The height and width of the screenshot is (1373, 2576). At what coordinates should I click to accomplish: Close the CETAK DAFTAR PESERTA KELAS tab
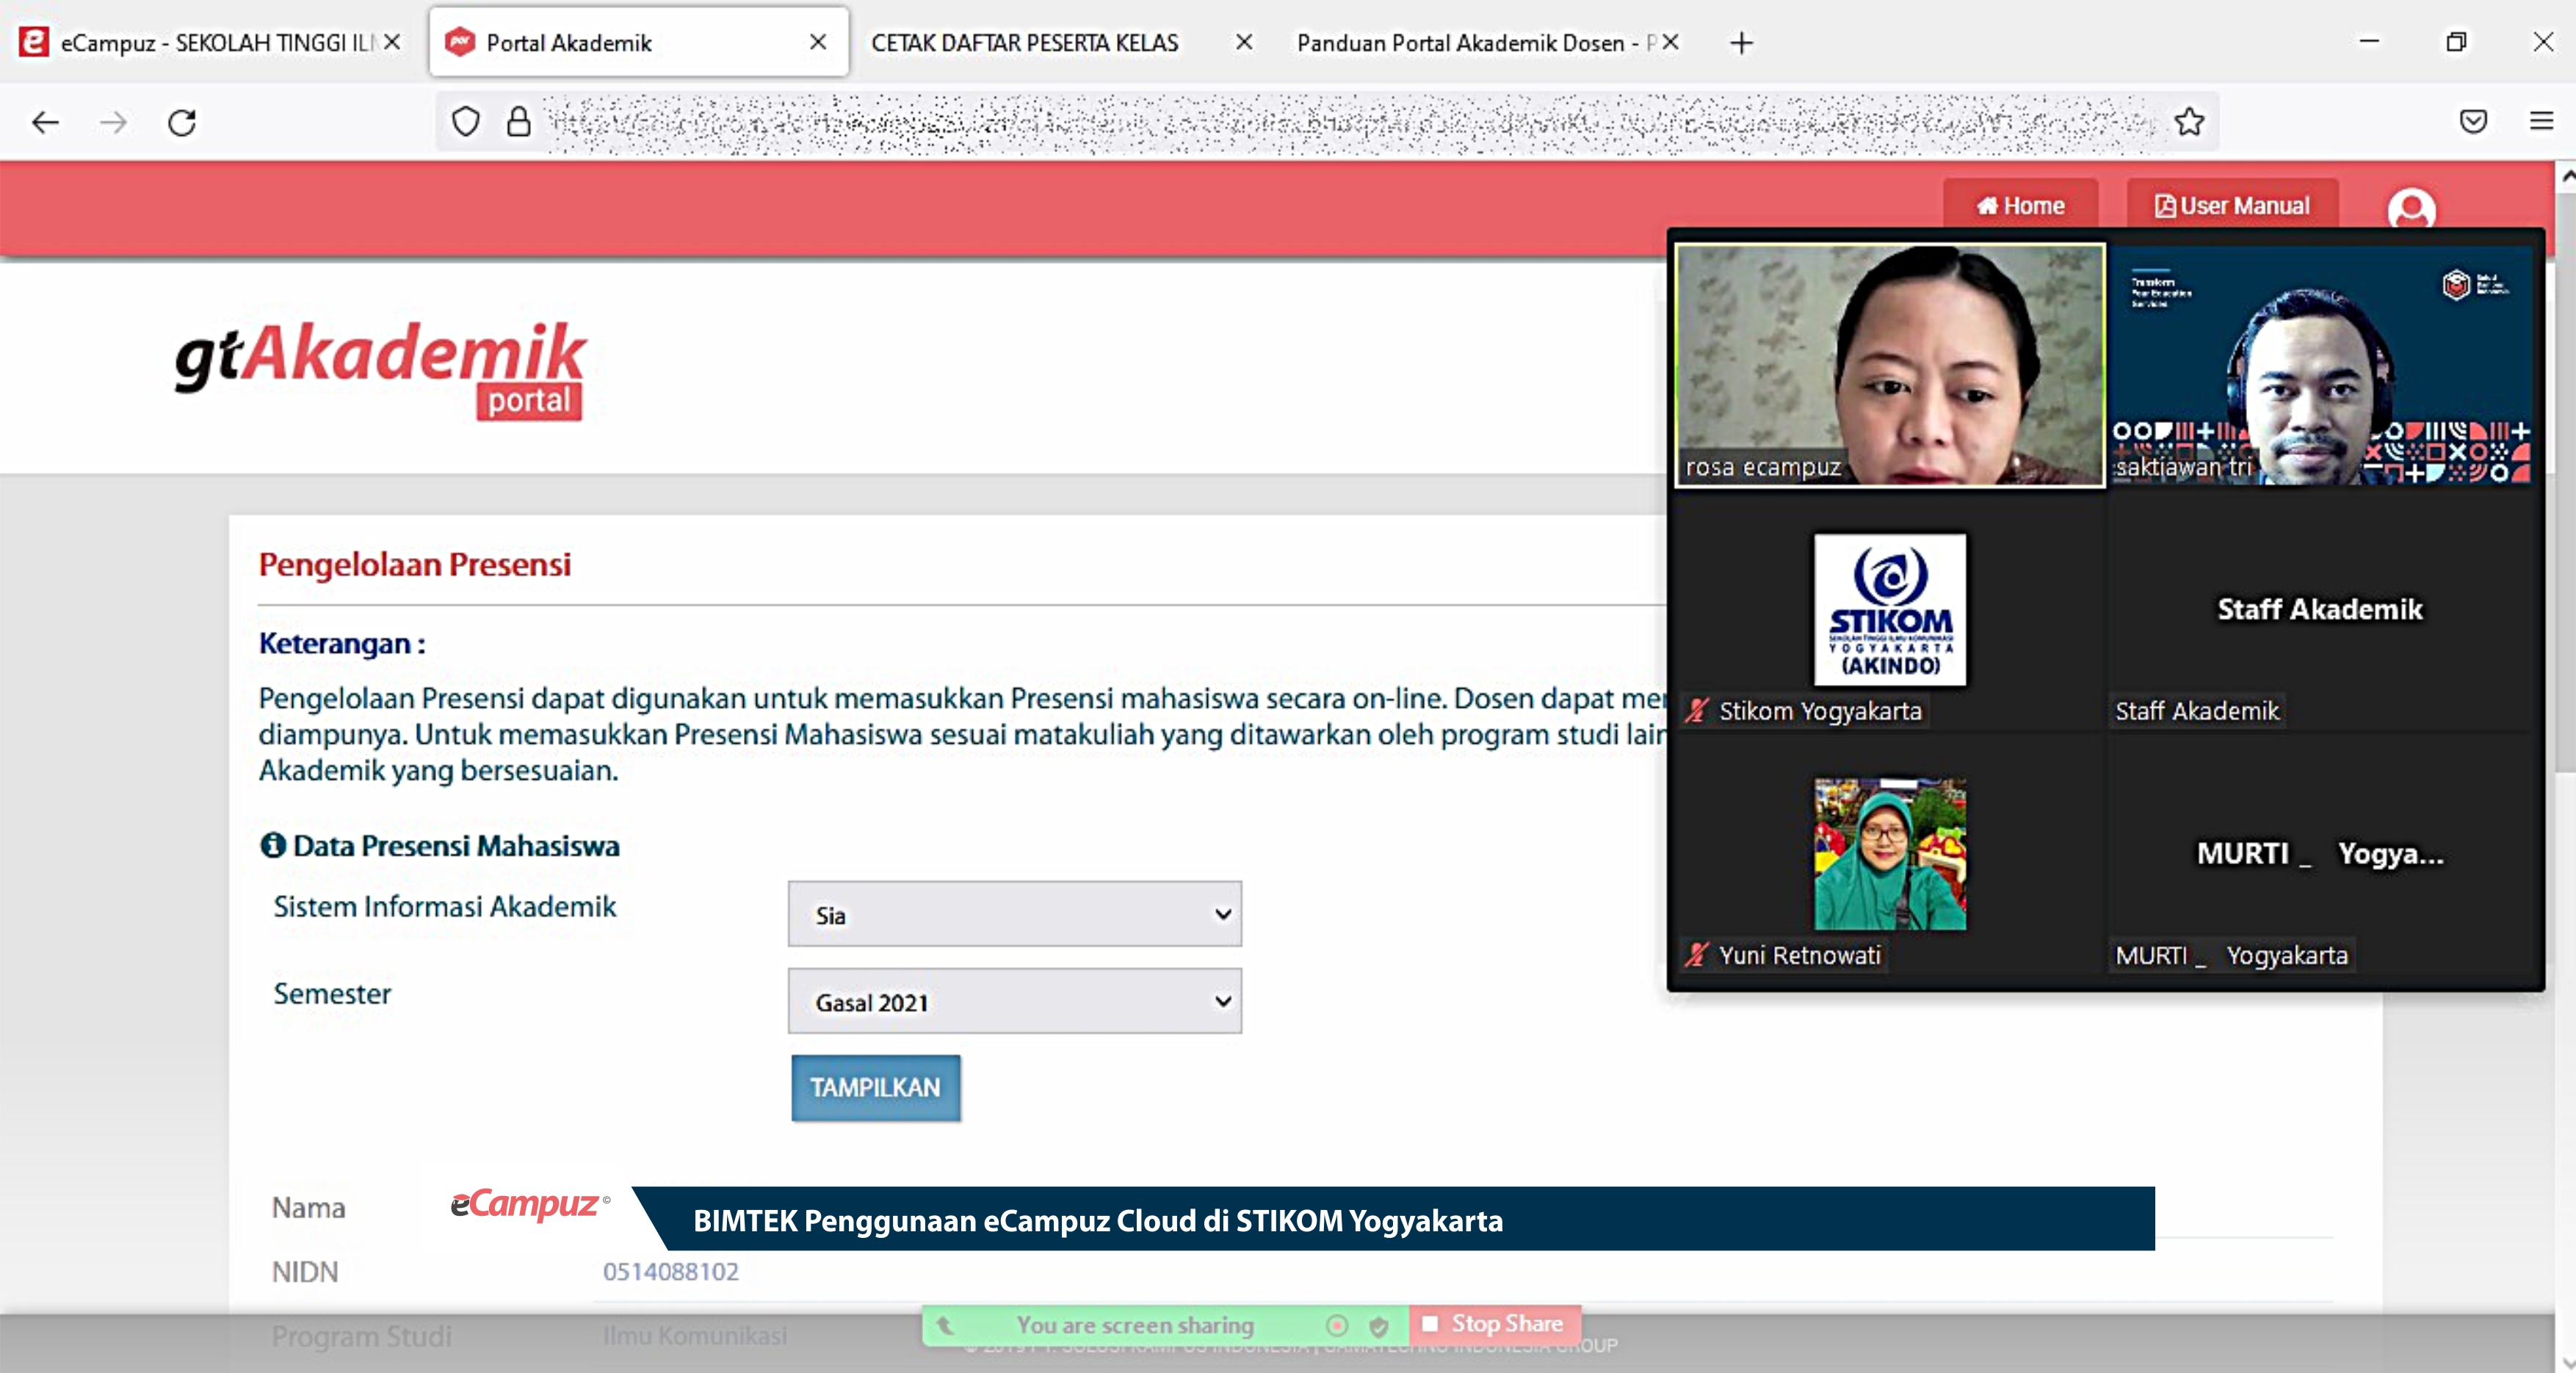1244,42
